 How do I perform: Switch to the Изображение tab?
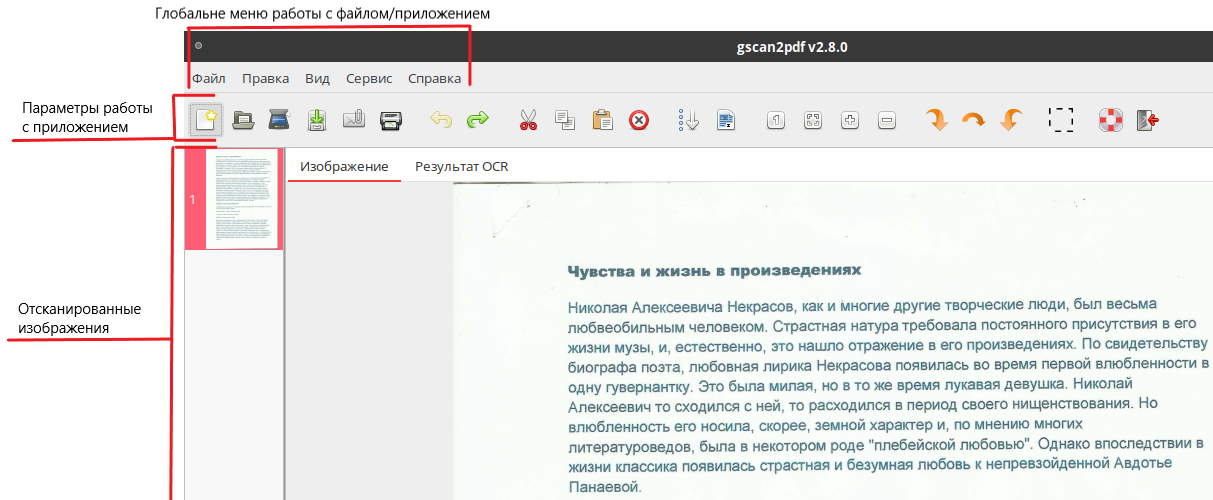[344, 167]
